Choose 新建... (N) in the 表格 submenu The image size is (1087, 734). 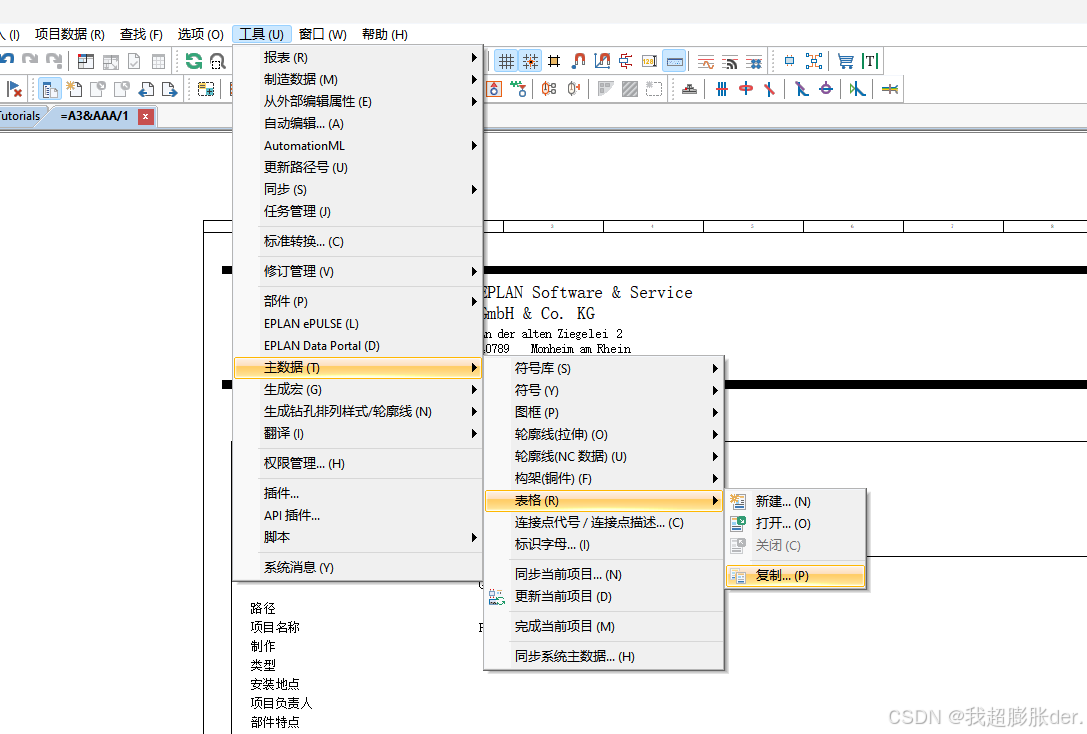pos(795,501)
